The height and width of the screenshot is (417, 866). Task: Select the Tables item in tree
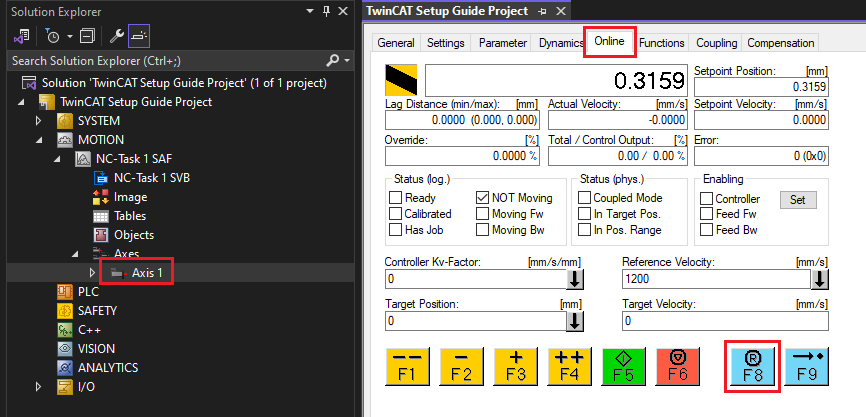tap(130, 215)
